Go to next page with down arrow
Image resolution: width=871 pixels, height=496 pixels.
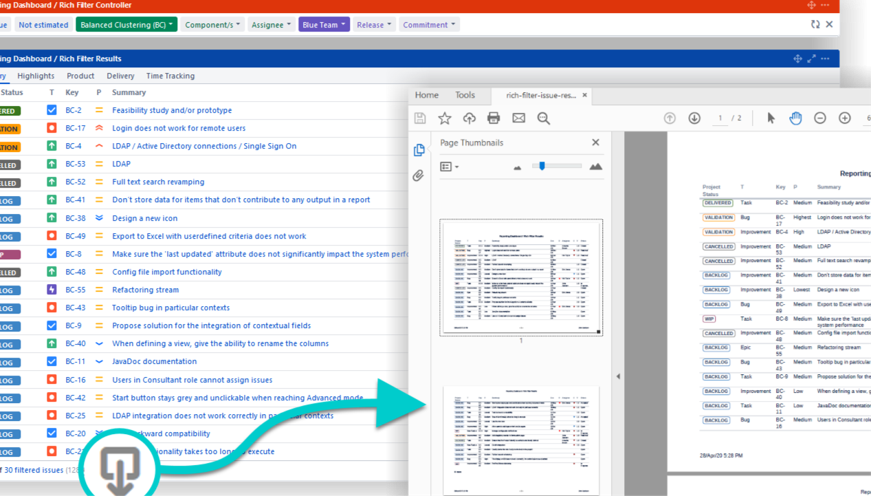(695, 118)
